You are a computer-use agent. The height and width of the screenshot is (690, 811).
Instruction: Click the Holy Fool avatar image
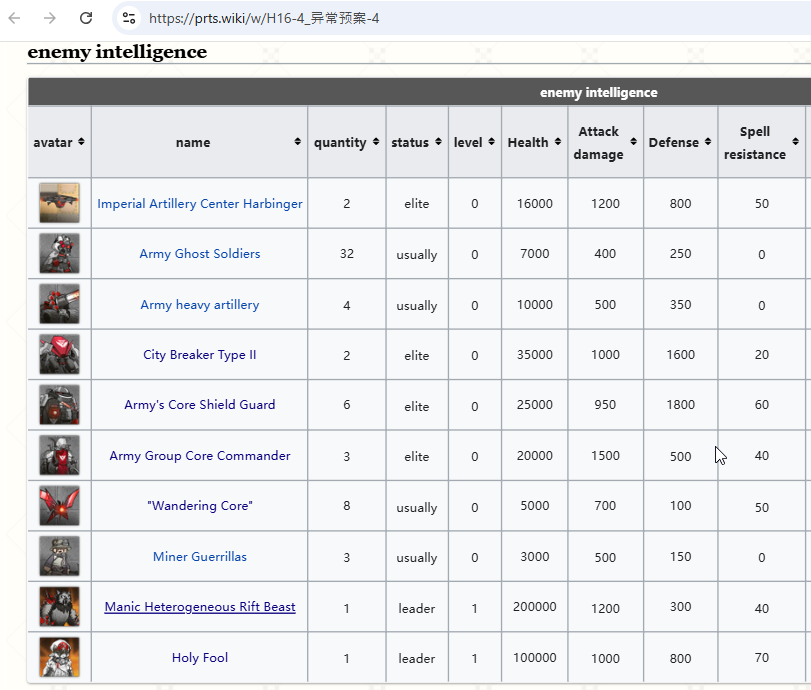[59, 658]
